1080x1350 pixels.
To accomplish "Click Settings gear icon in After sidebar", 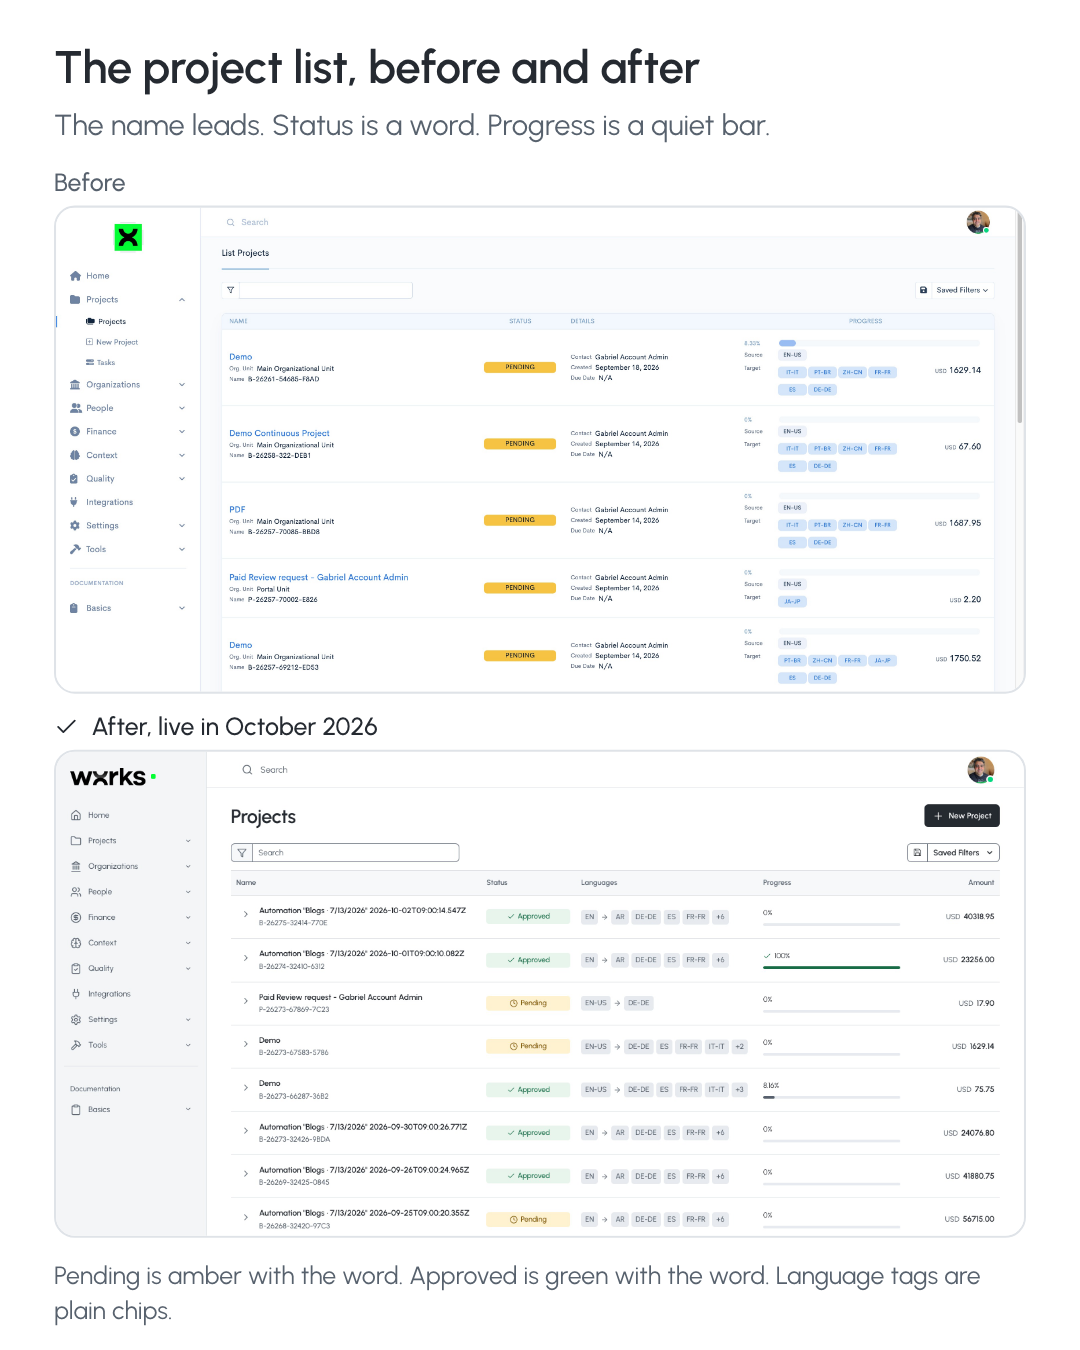I will (x=76, y=1019).
